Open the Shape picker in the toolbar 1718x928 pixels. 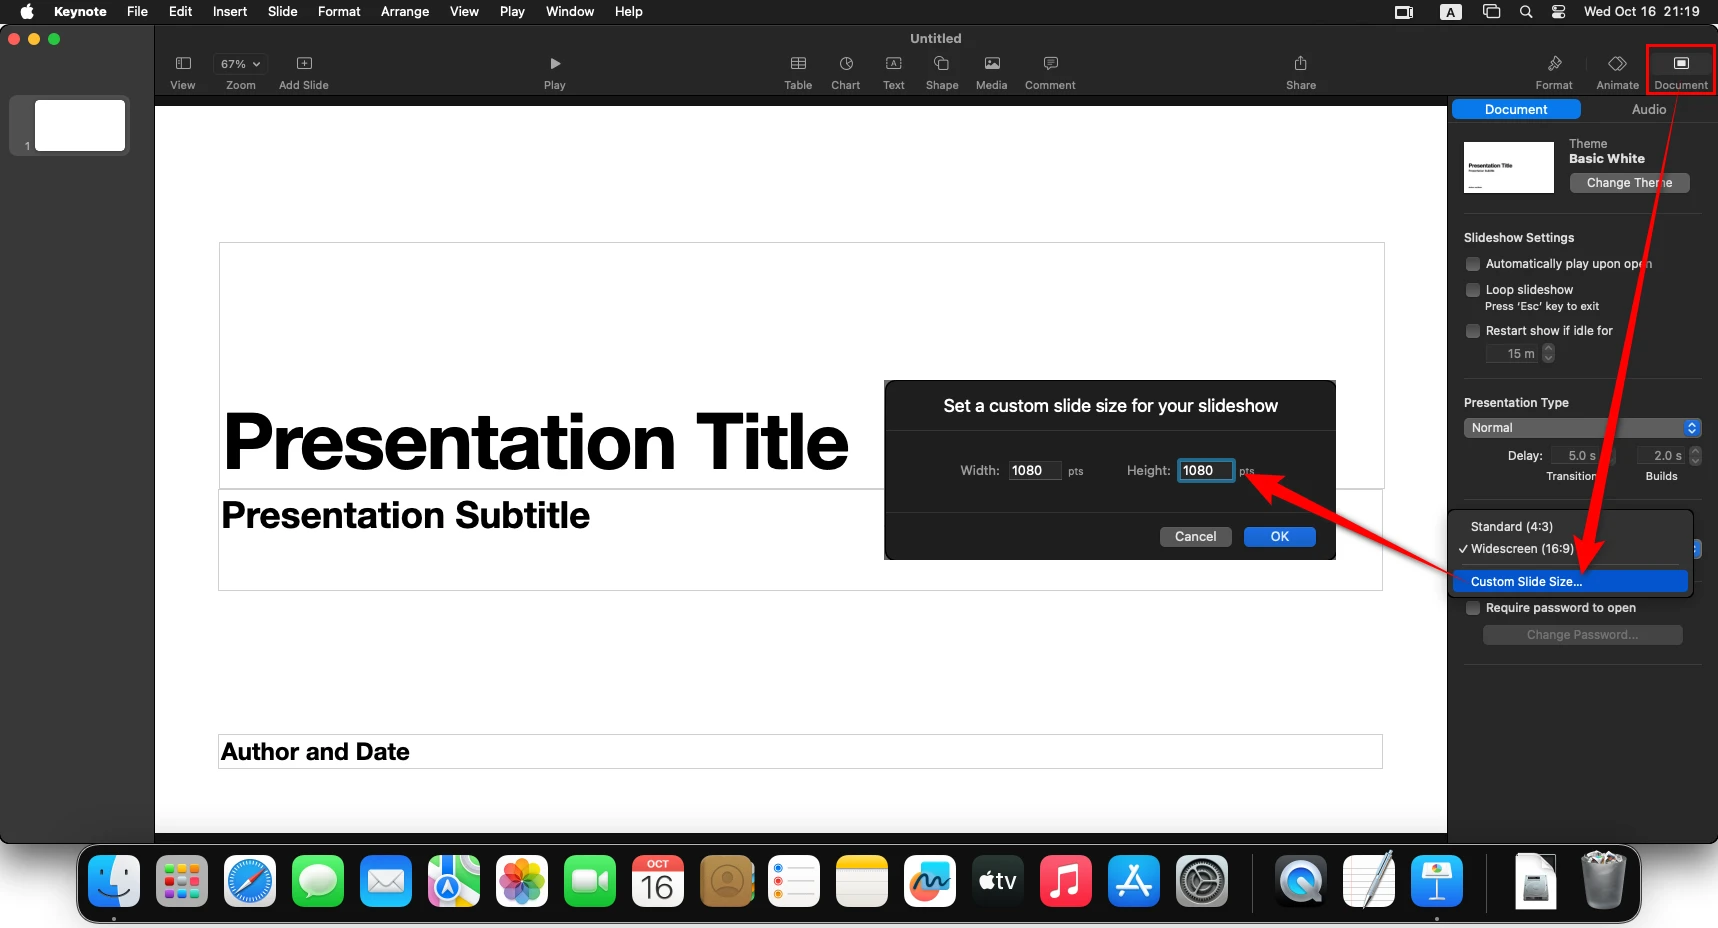click(x=942, y=72)
